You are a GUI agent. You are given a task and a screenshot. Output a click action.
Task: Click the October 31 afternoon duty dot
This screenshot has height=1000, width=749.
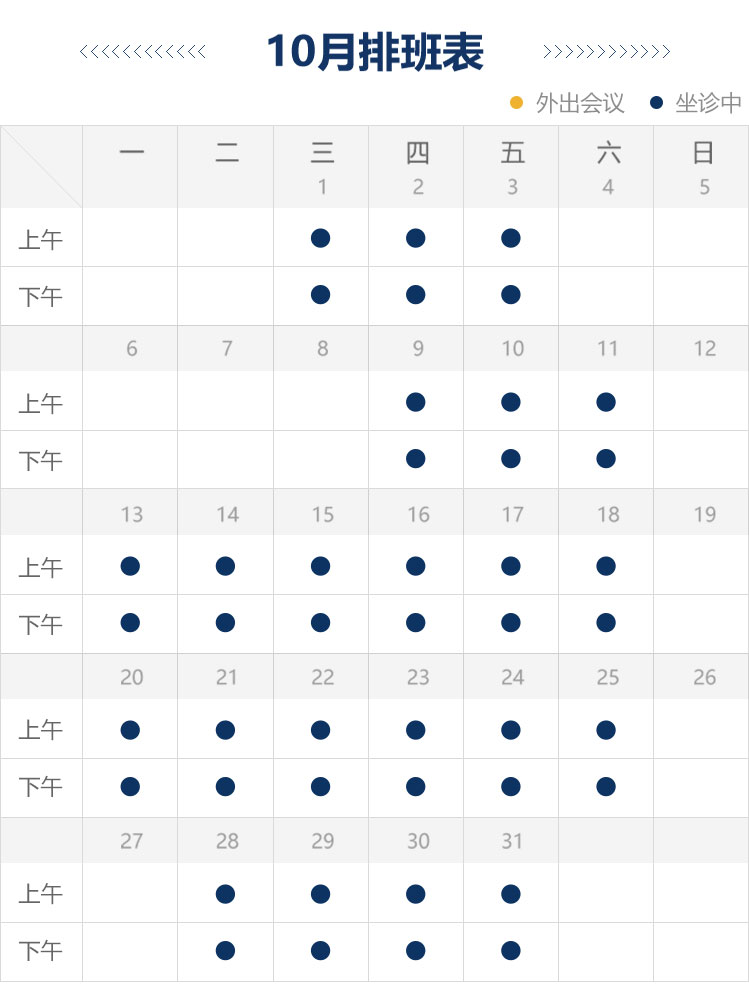[511, 950]
